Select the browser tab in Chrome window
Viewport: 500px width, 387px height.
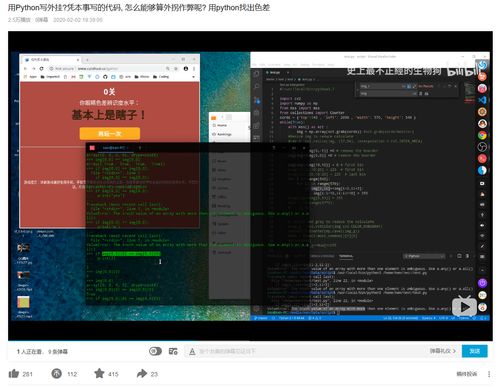[52, 60]
